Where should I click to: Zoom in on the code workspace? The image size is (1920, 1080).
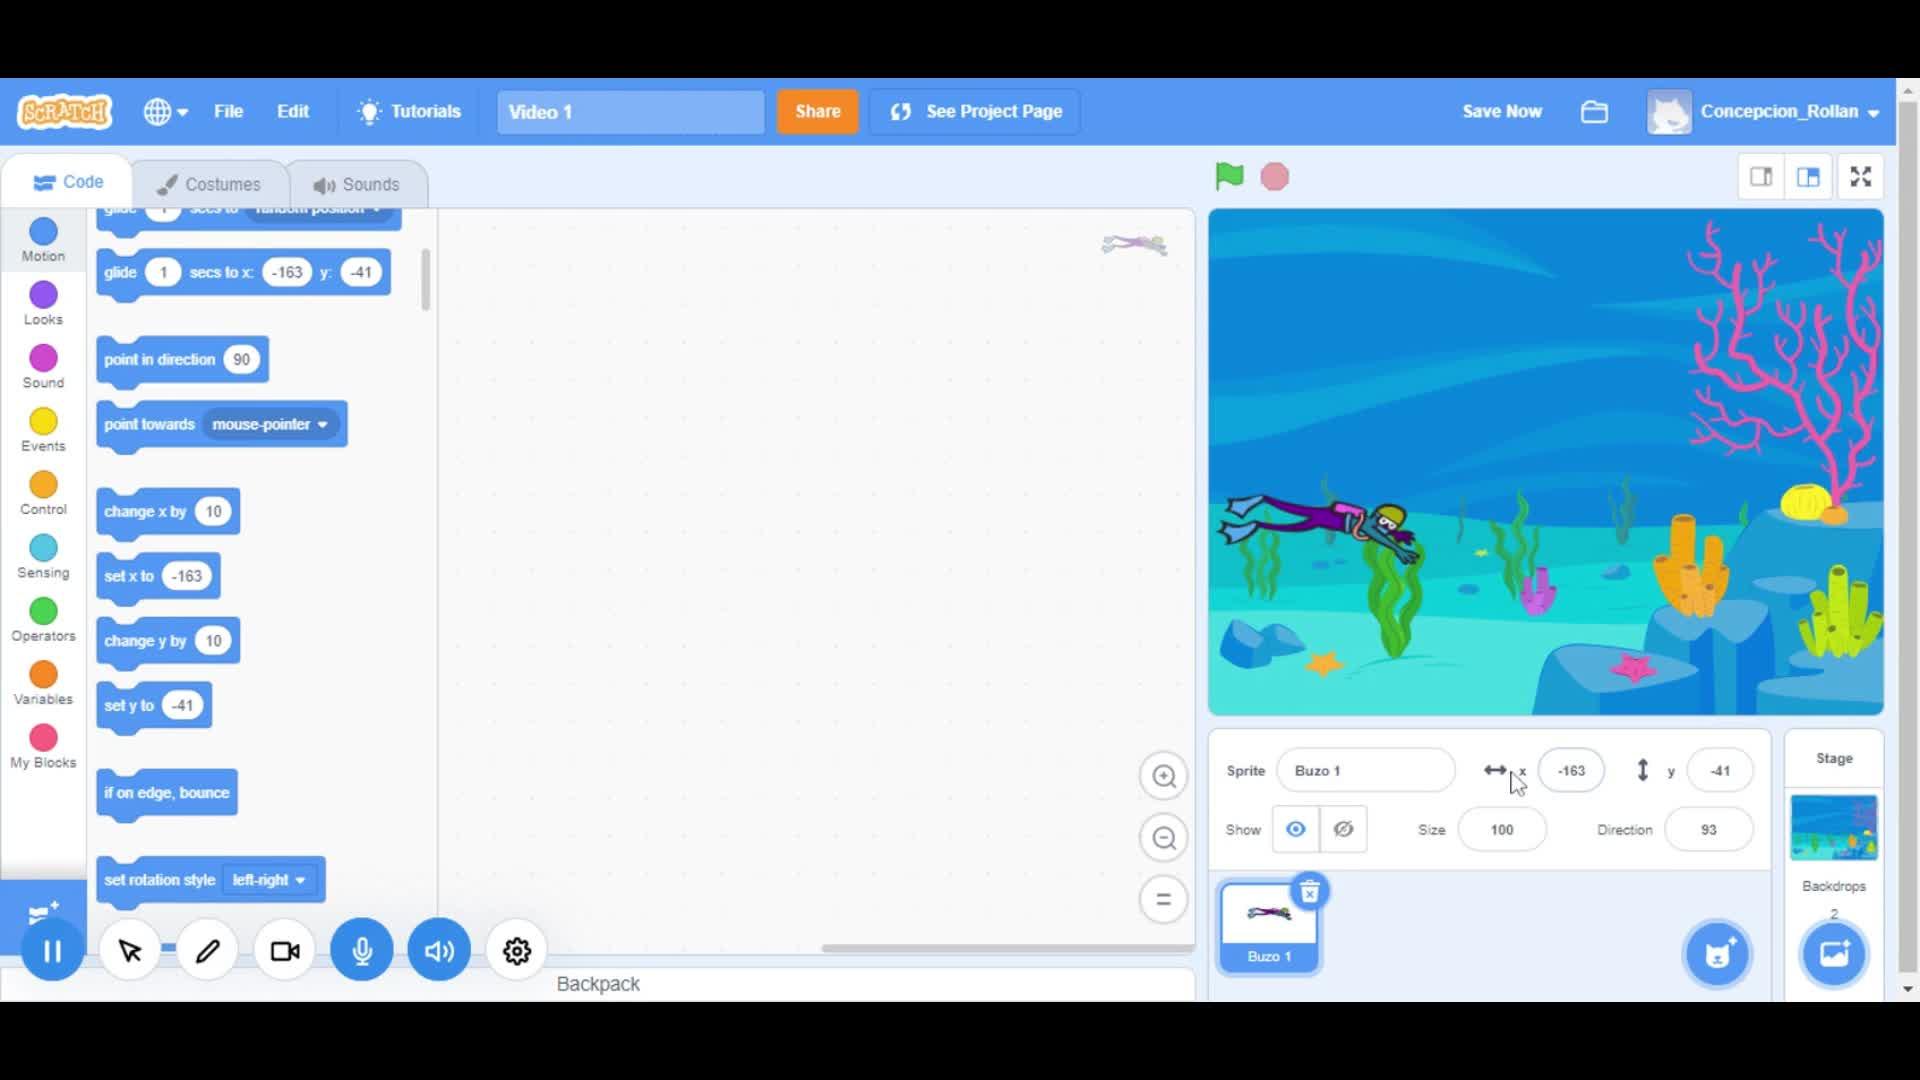tap(1163, 776)
